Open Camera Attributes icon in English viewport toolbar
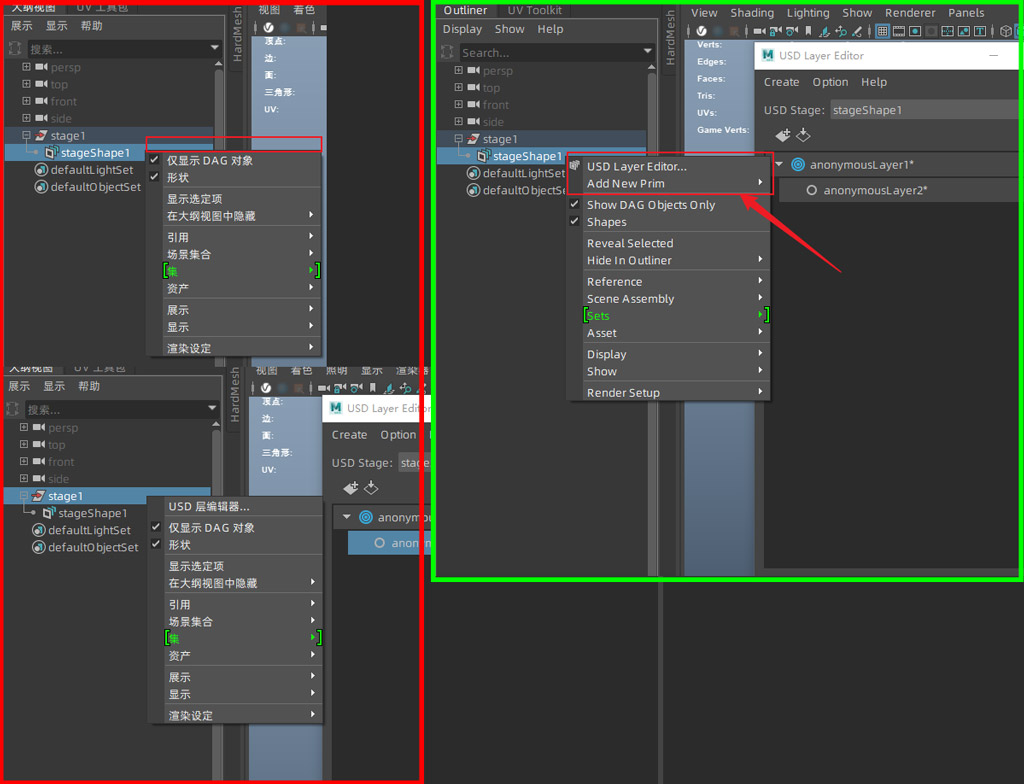Screen dimensions: 1024x784 [x=792, y=31]
